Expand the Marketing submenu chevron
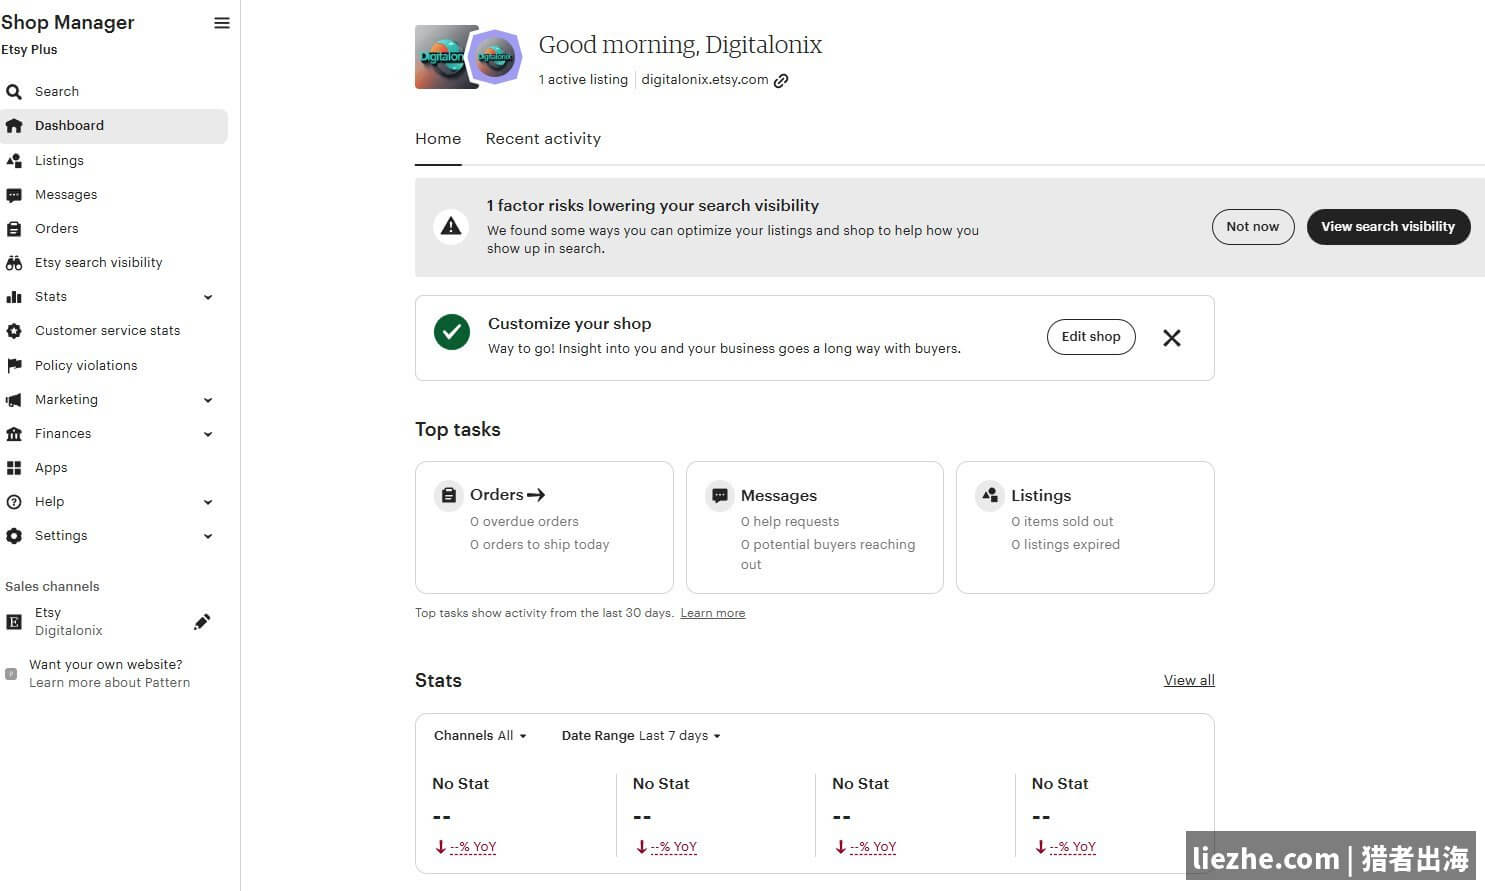1485x891 pixels. (208, 400)
